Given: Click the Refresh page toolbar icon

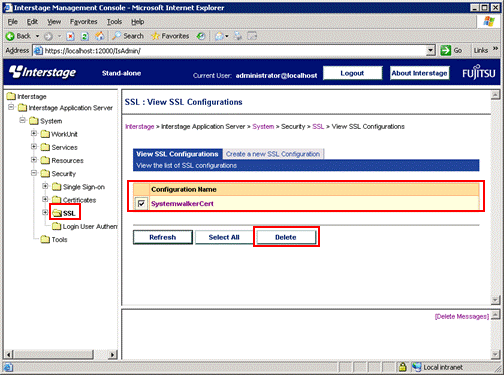Looking at the screenshot, I should point(85,36).
